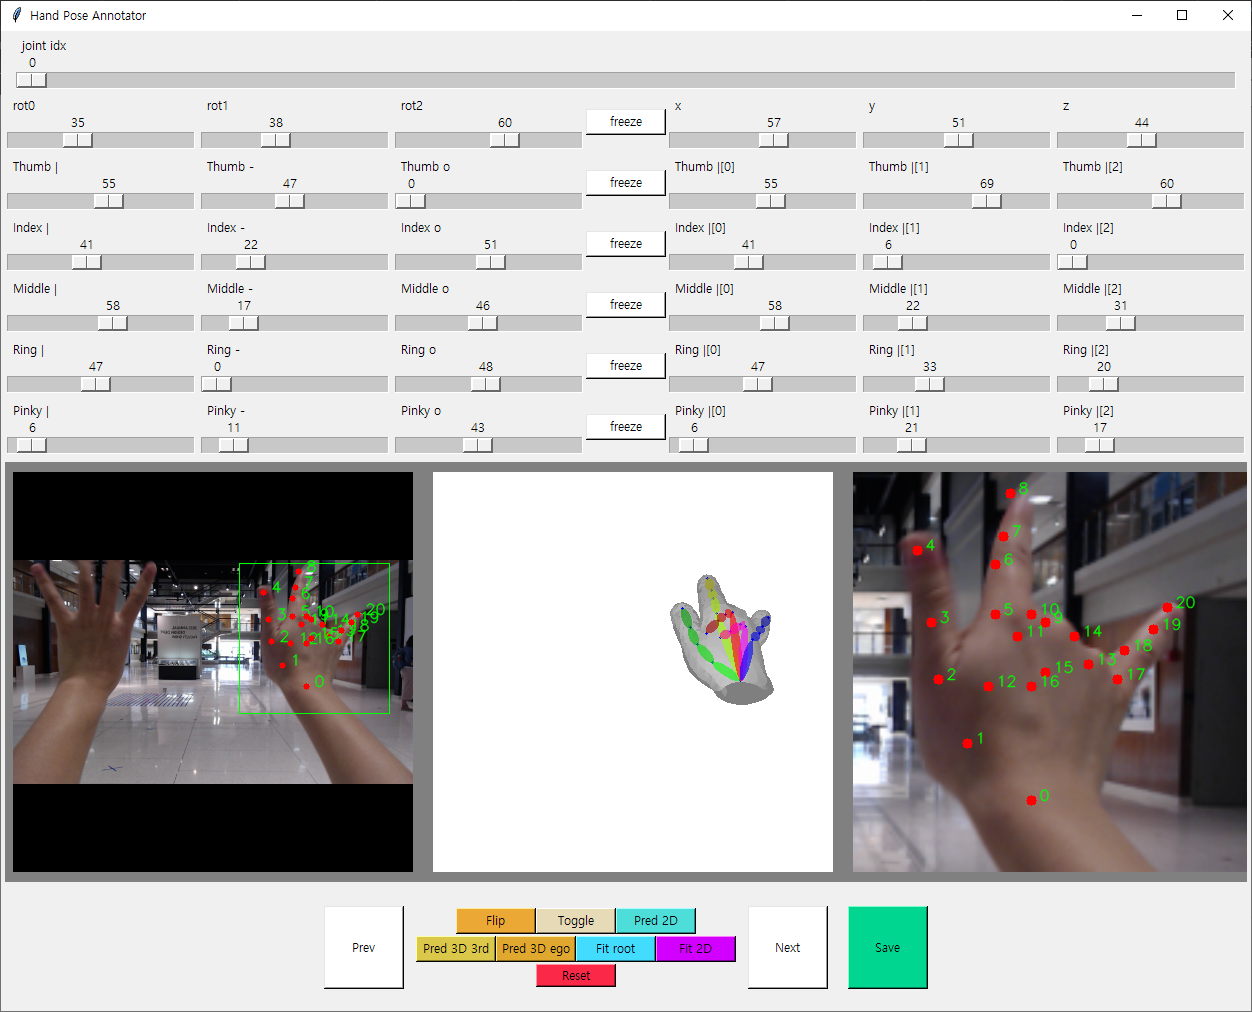
Task: Click the magenta Fit 2D button
Action: [x=695, y=948]
